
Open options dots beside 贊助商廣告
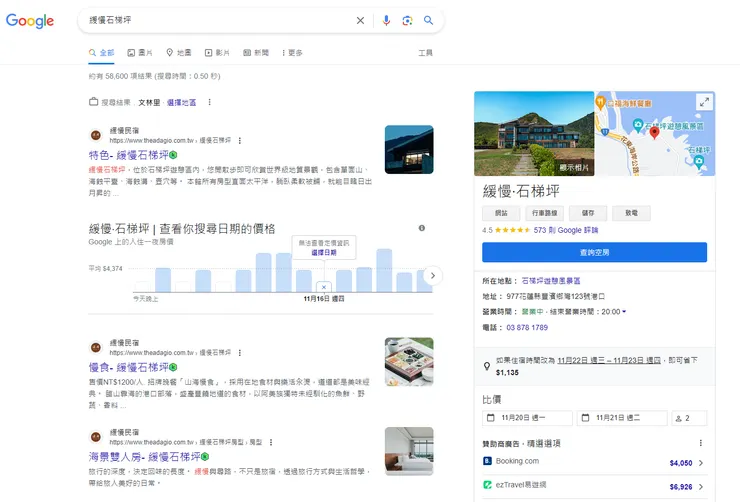pyautogui.click(x=701, y=443)
